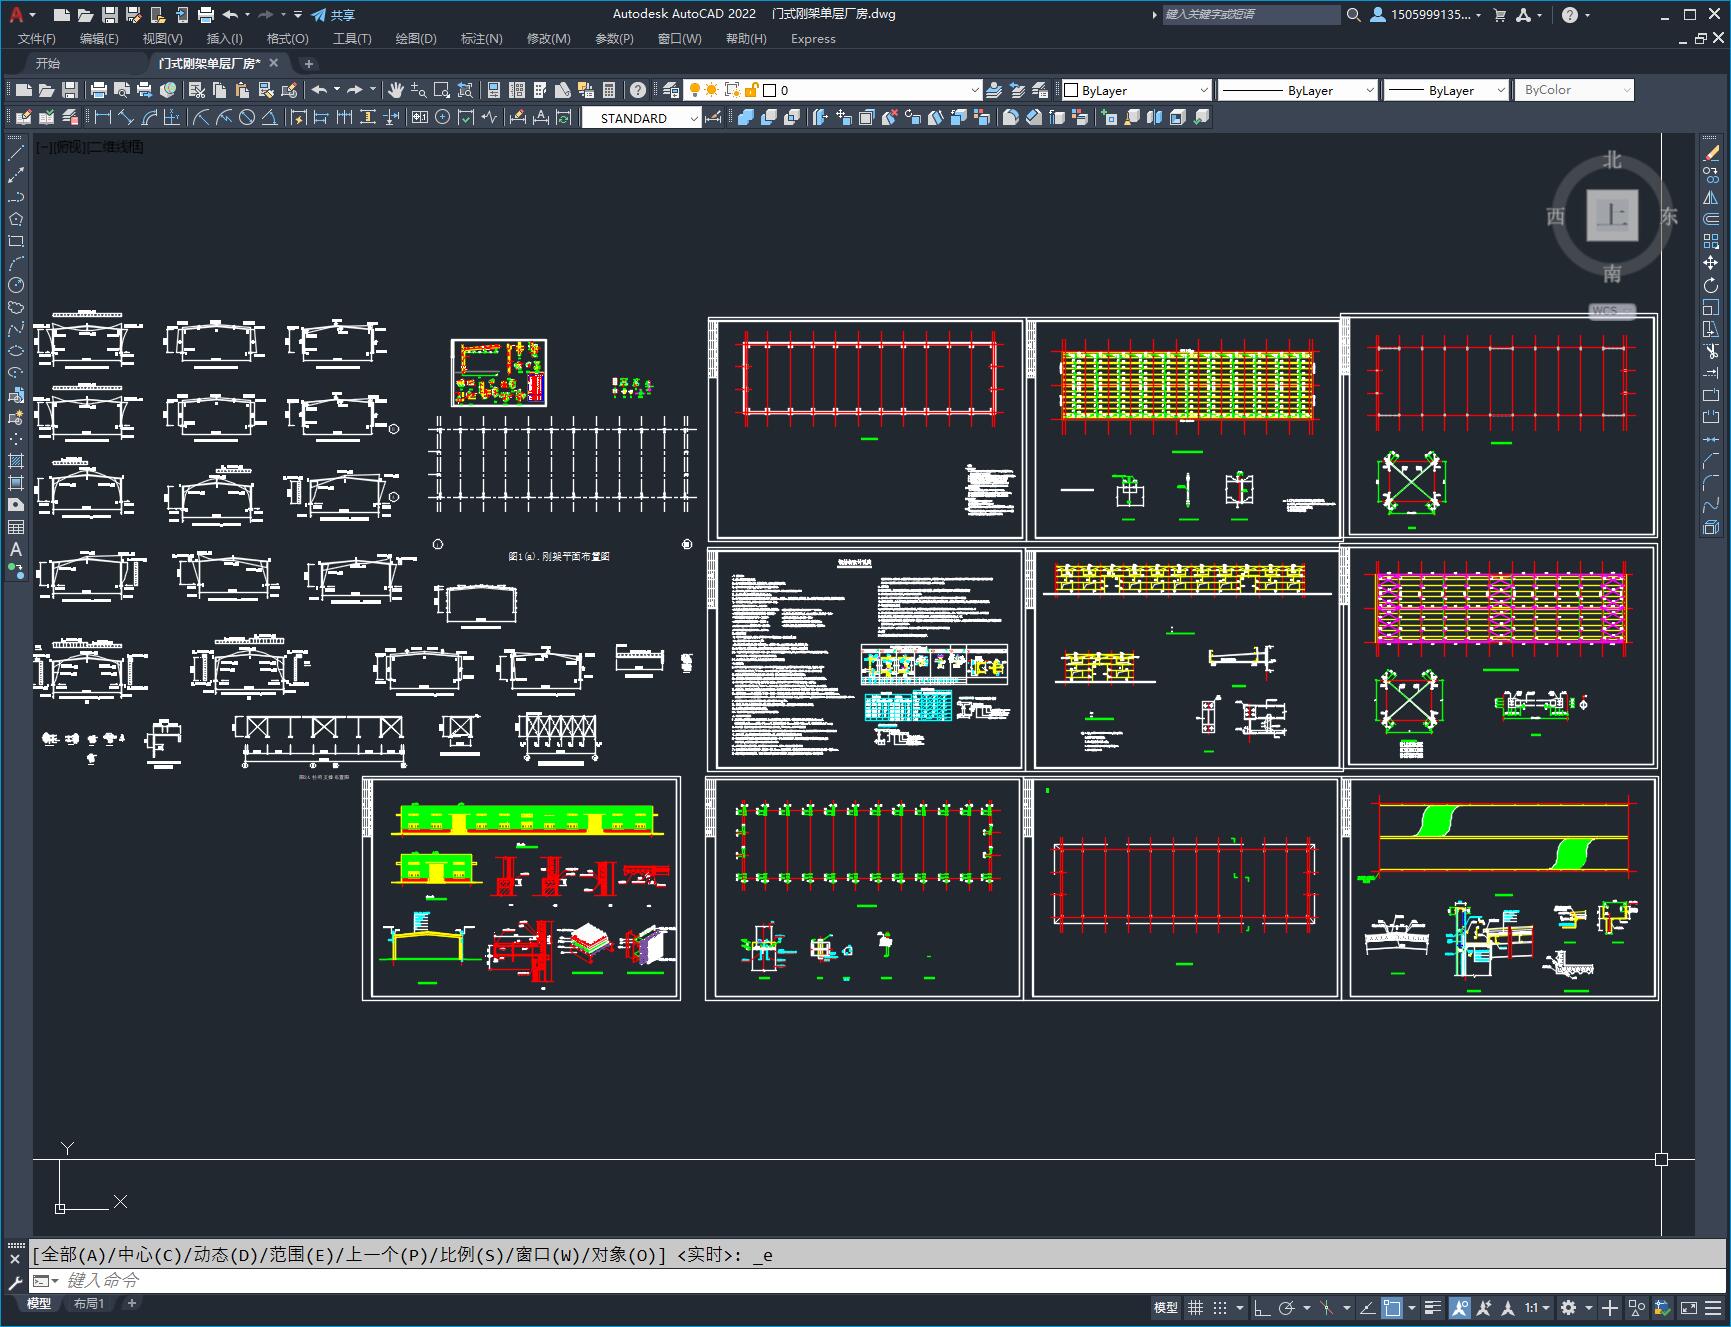Screen dimensions: 1731x1327
Task: Open the 文件(F) menu
Action: click(x=37, y=39)
